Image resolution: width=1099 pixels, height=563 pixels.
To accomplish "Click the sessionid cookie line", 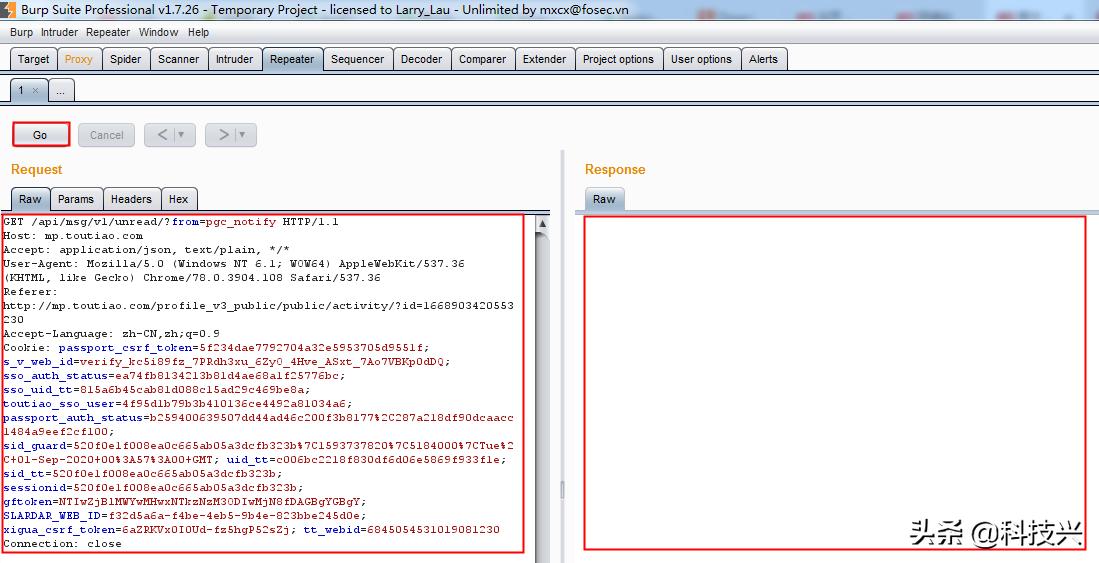I will click(153, 488).
